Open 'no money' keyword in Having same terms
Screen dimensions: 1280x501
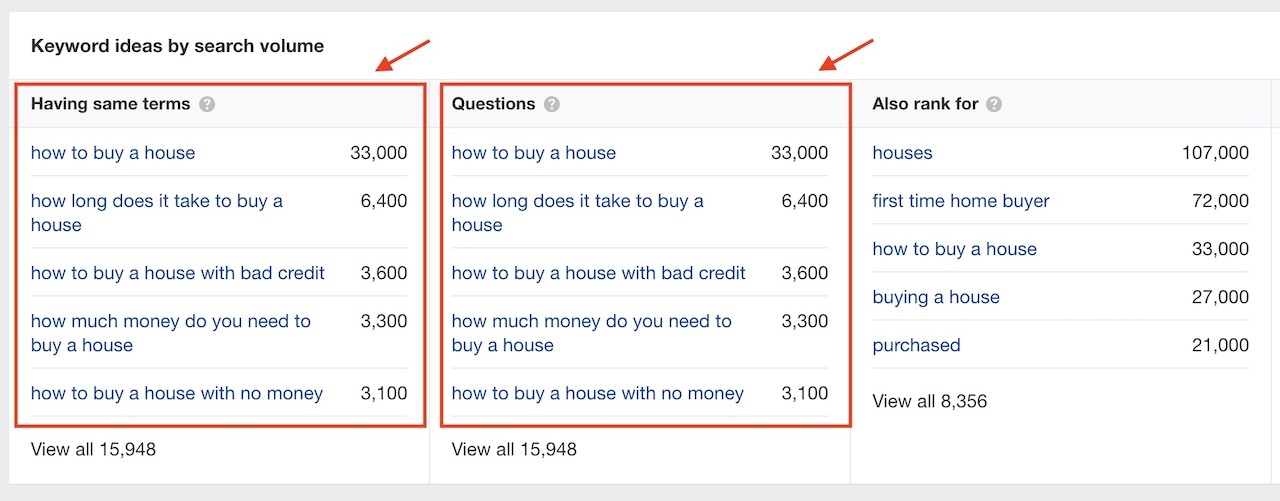click(x=177, y=393)
